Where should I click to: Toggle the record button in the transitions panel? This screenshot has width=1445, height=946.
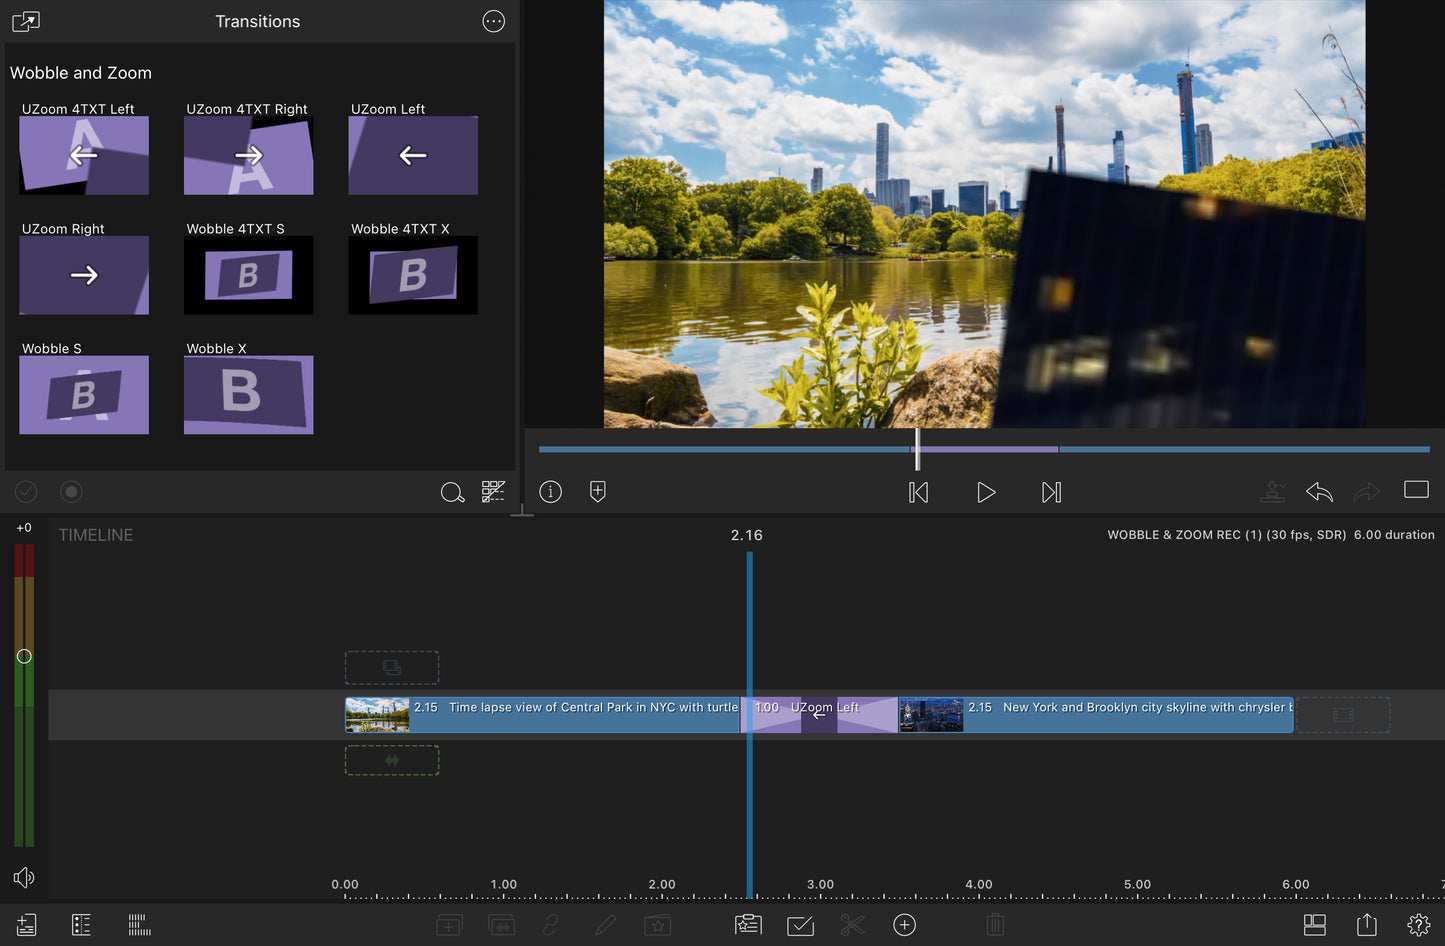click(x=71, y=491)
